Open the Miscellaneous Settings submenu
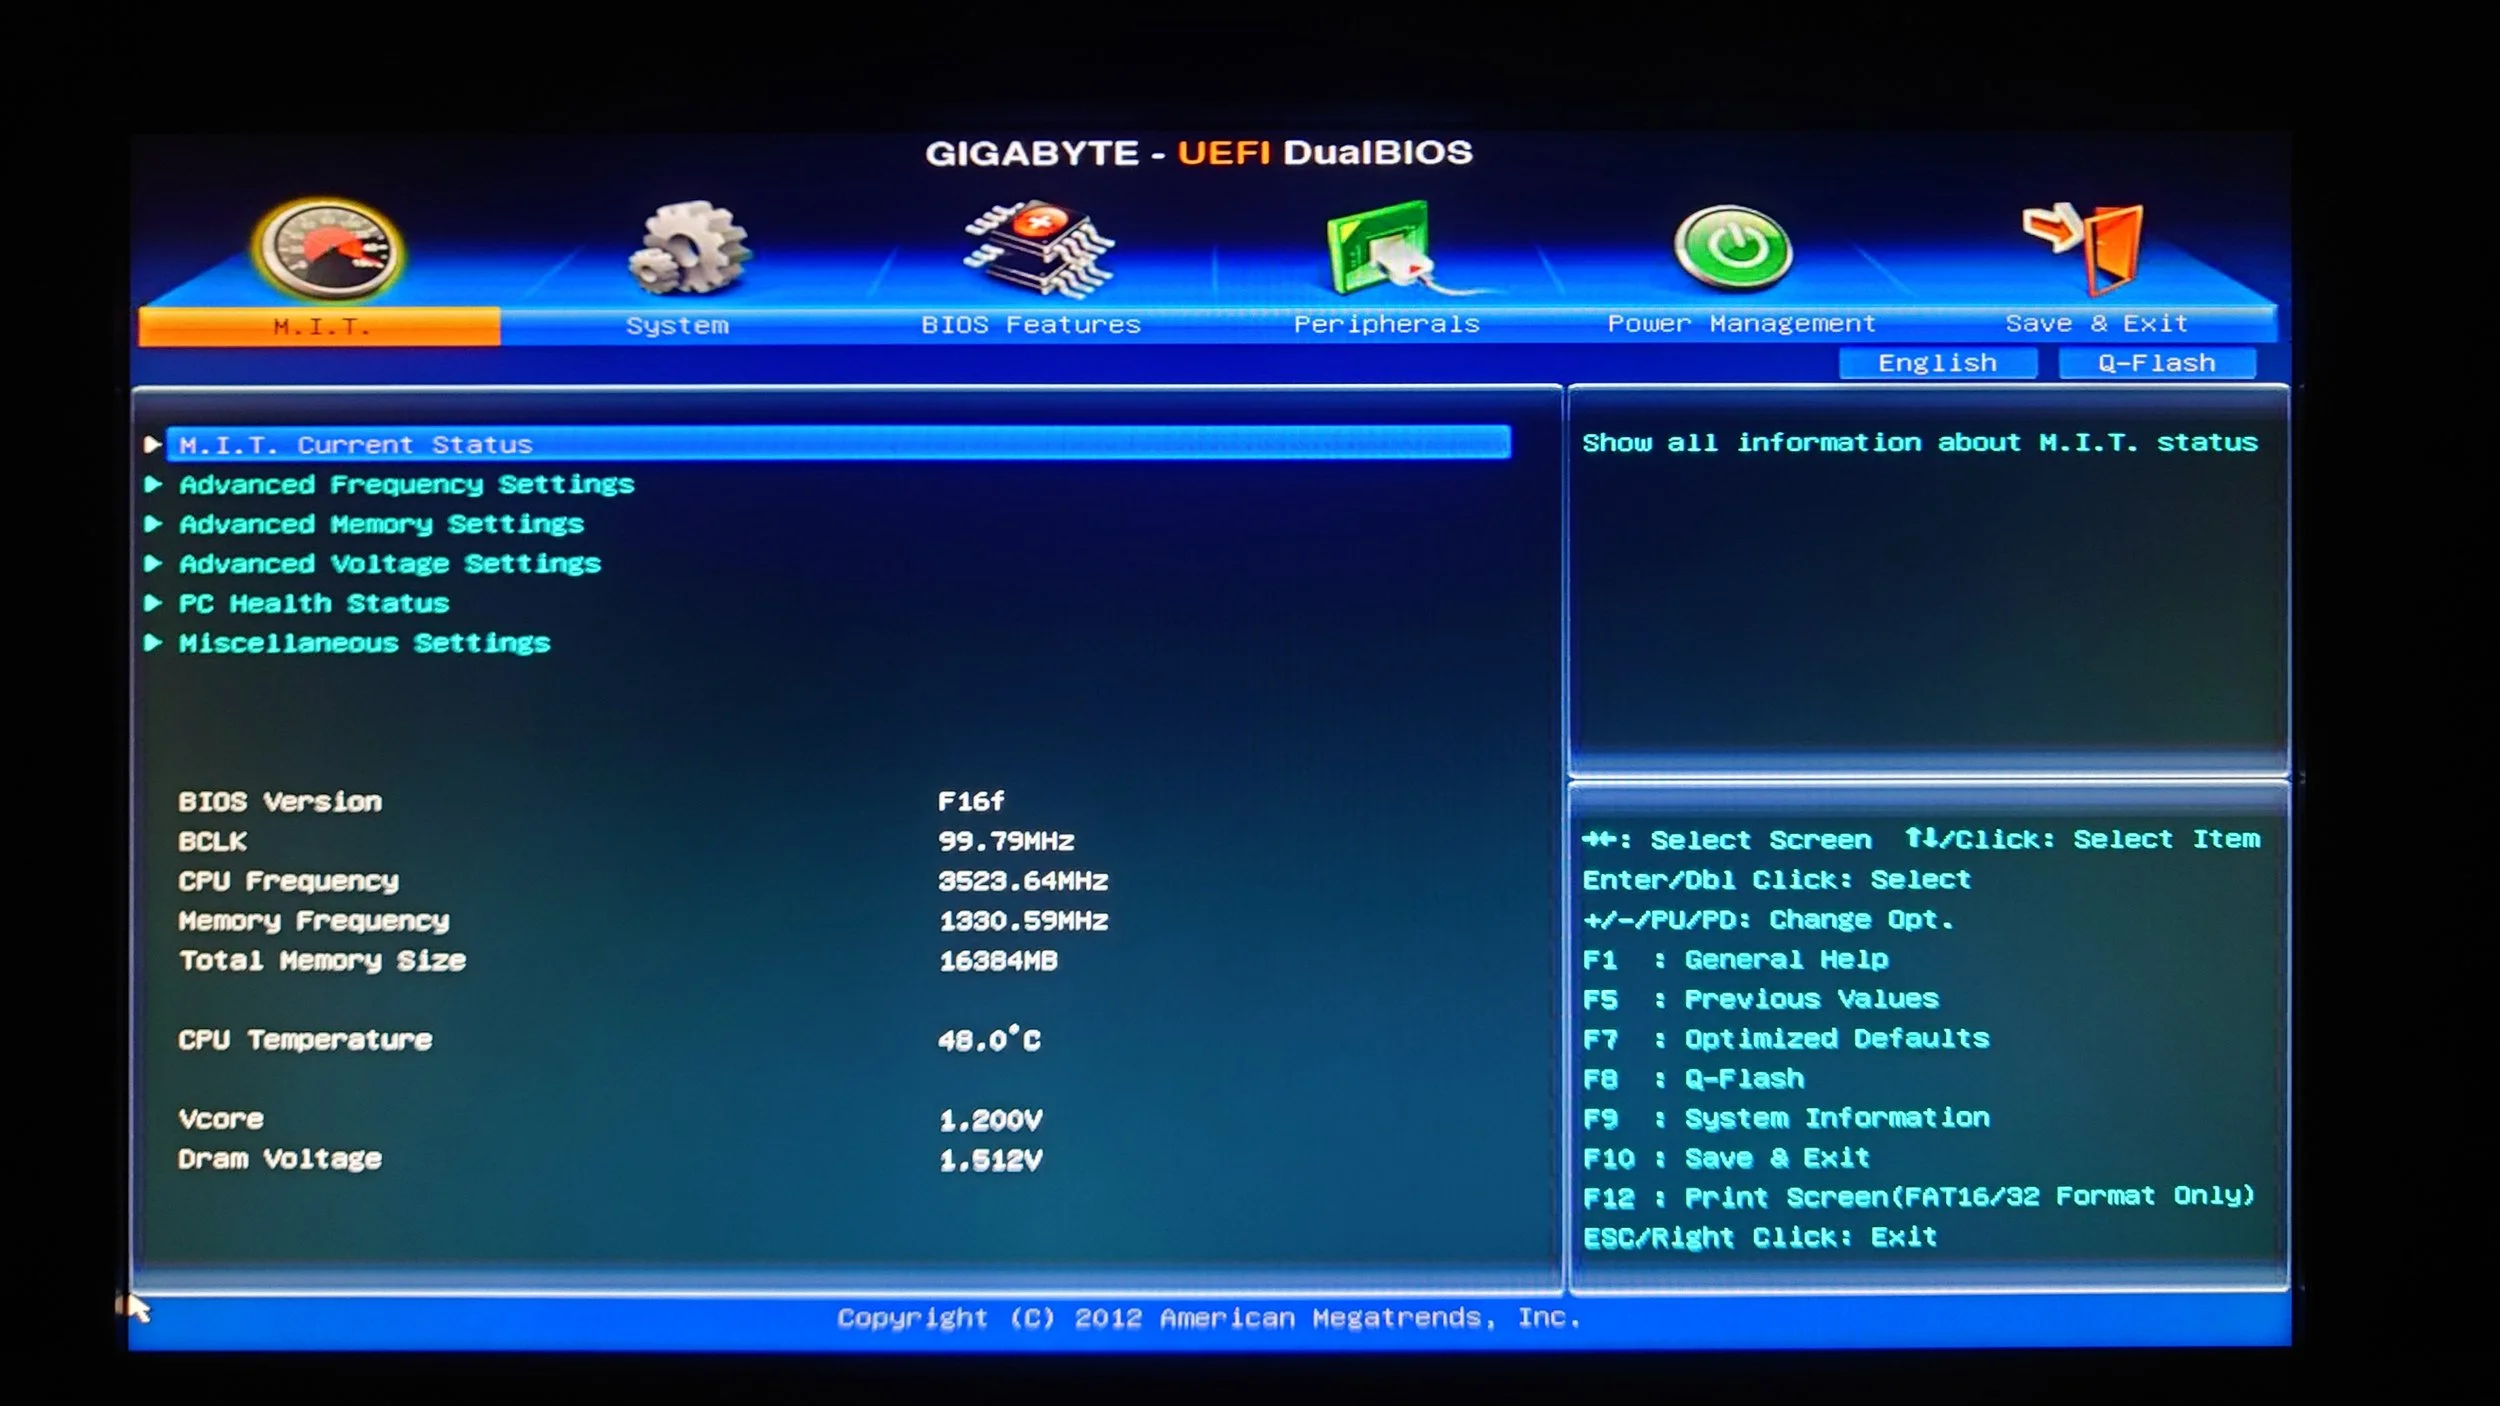This screenshot has height=1406, width=2500. pos(364,643)
